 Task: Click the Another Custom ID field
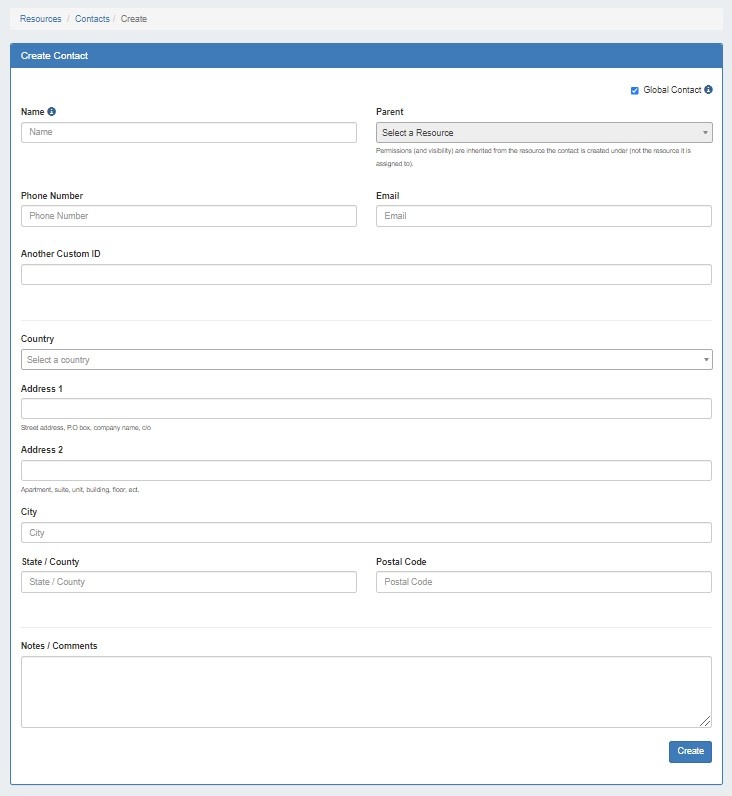[366, 275]
